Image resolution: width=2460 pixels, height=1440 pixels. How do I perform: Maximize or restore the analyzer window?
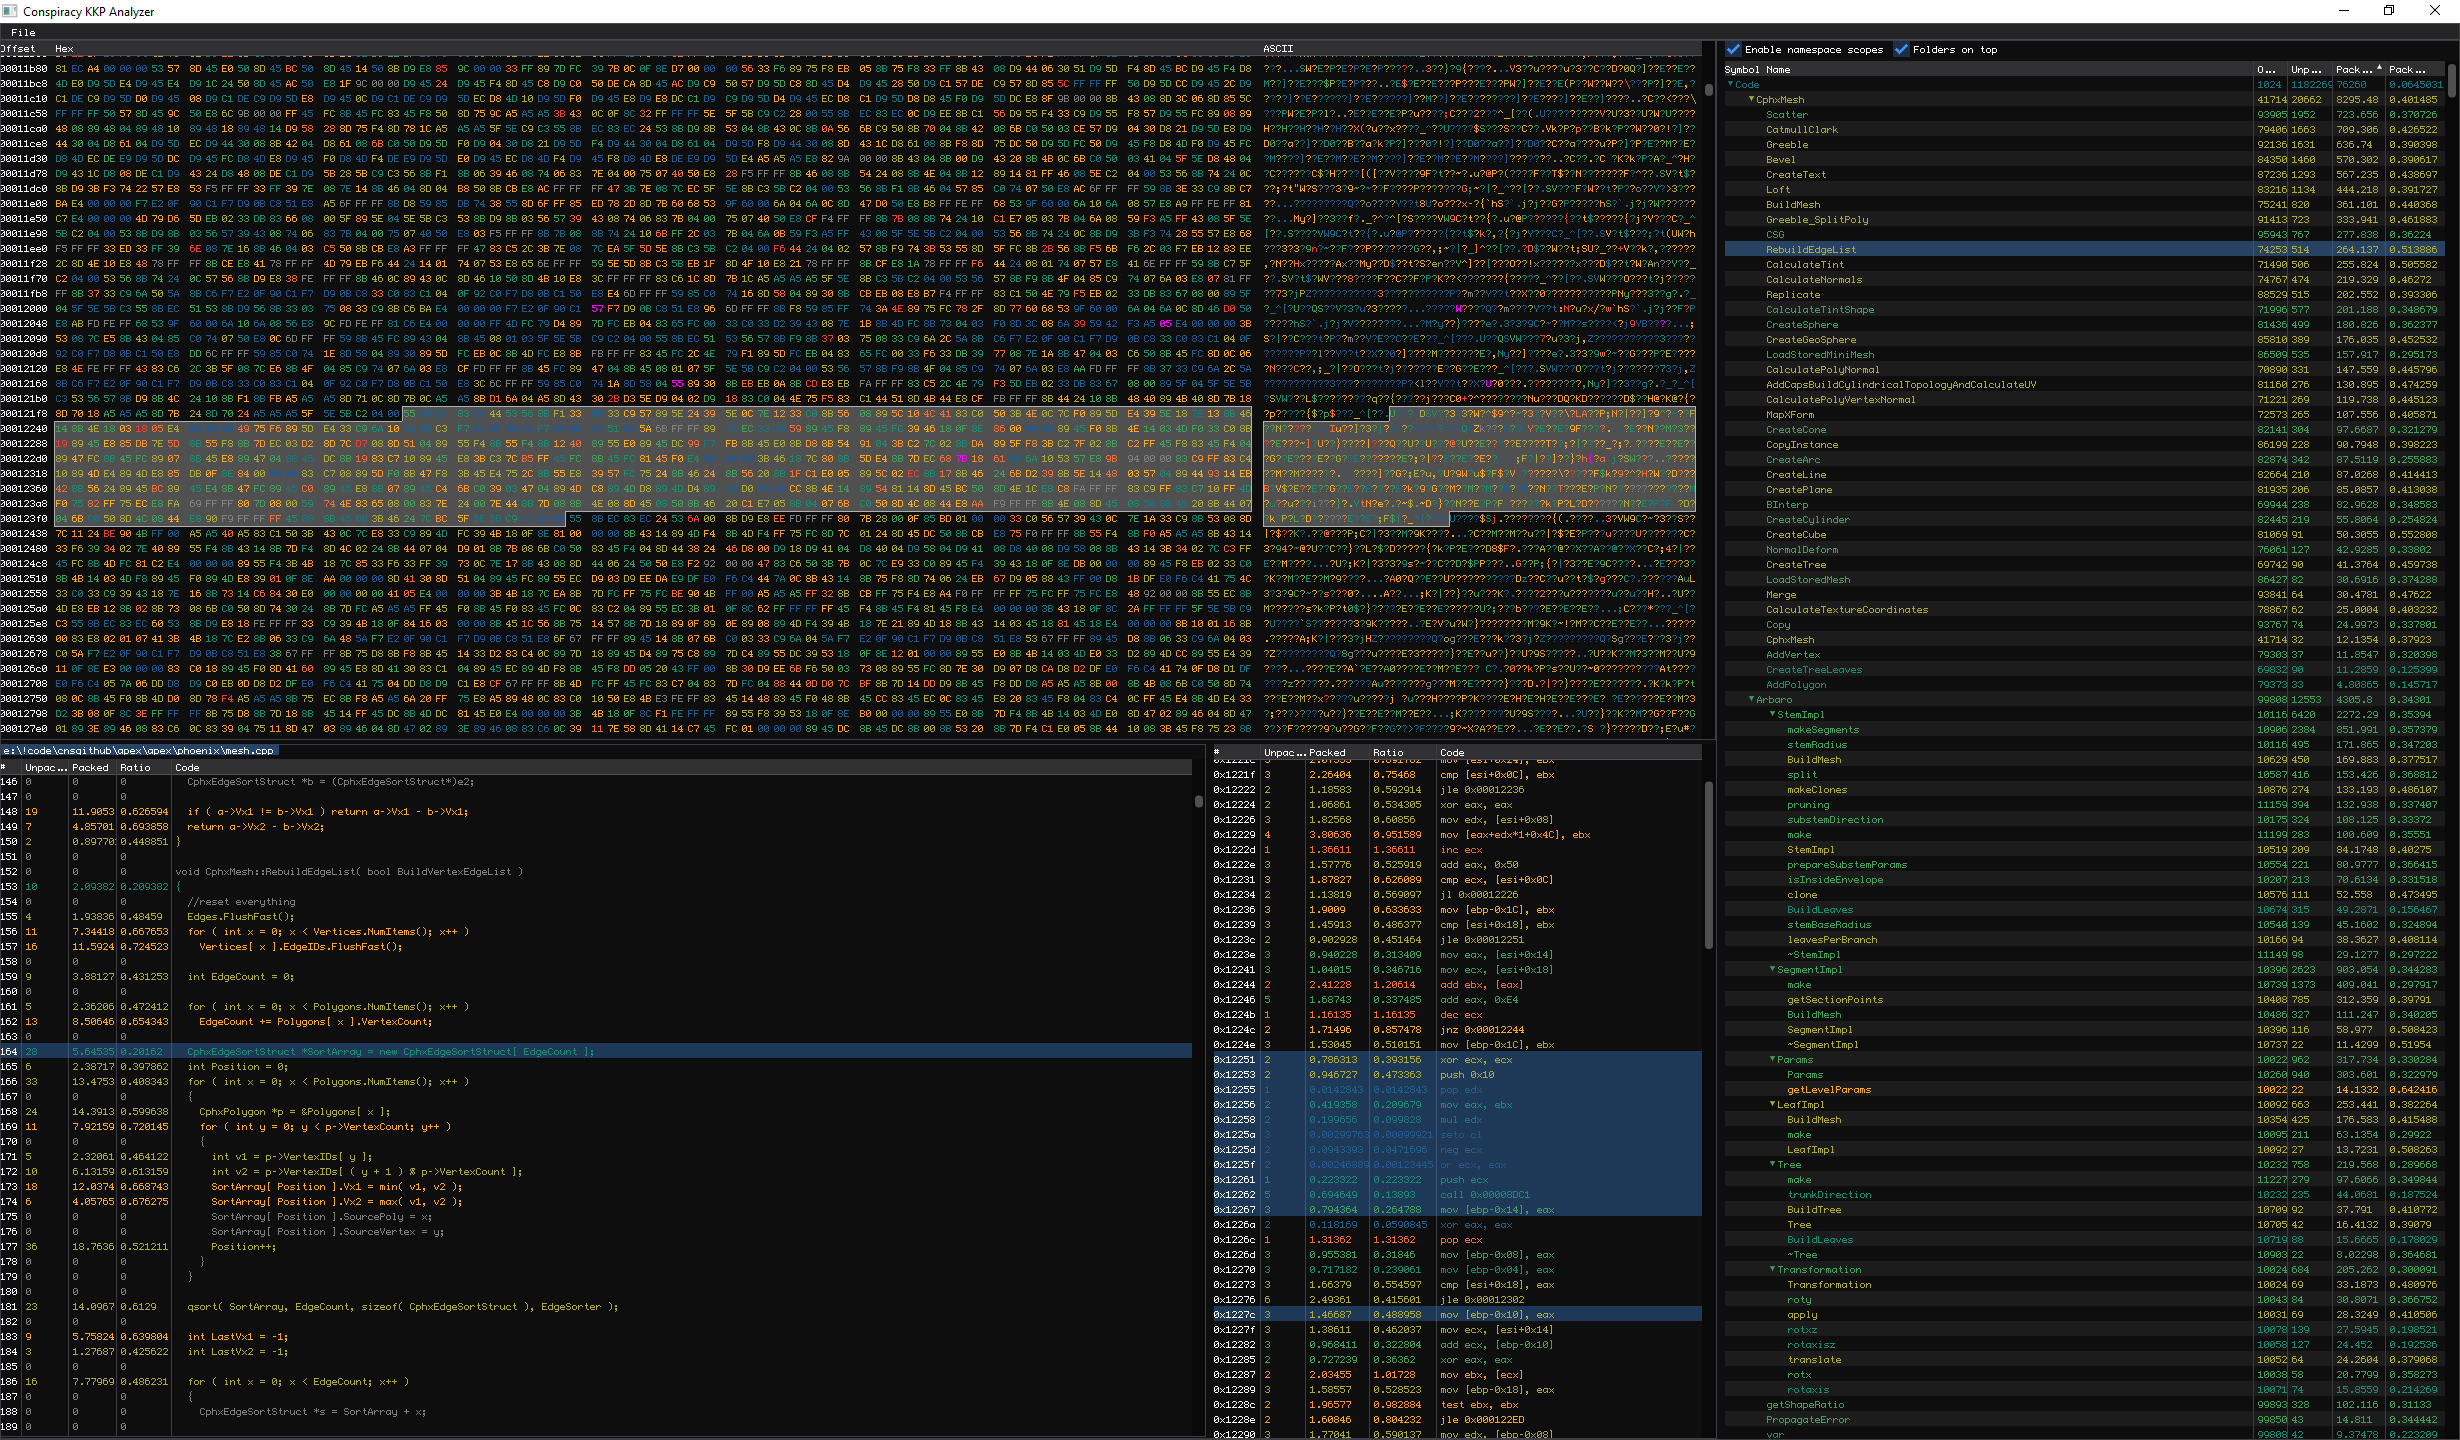click(2389, 11)
